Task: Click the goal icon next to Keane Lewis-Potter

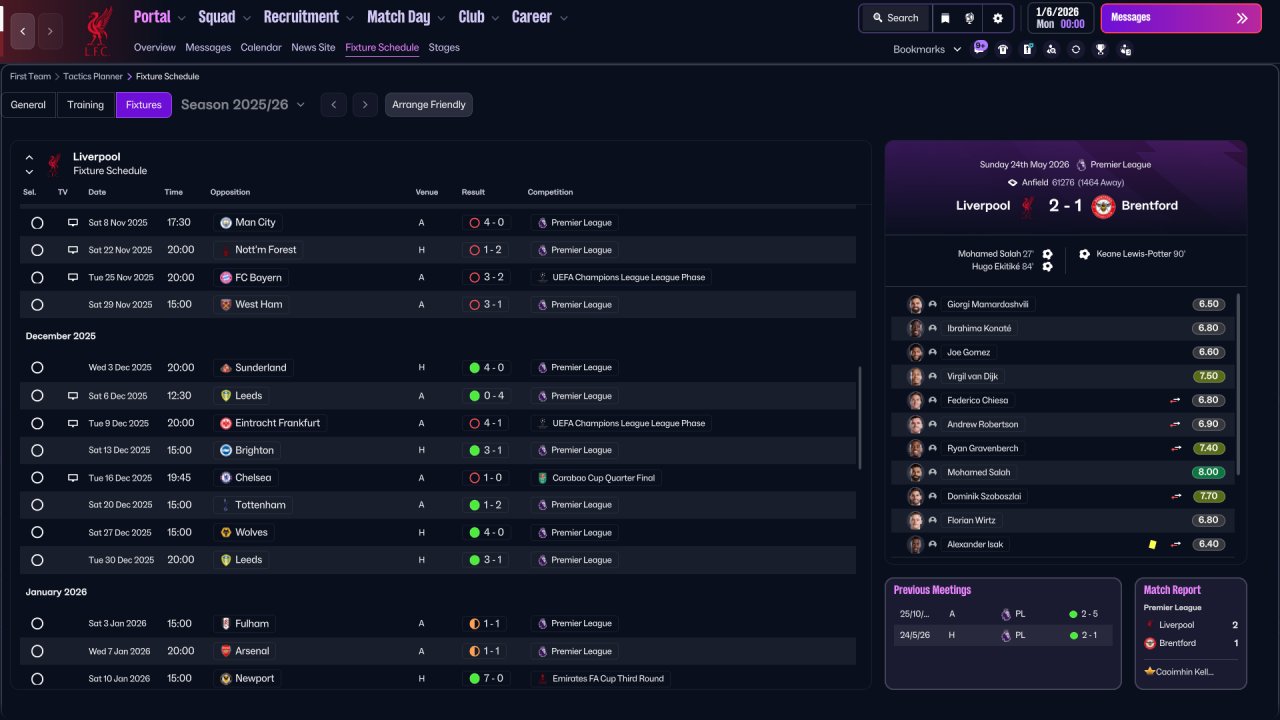Action: coord(1085,254)
